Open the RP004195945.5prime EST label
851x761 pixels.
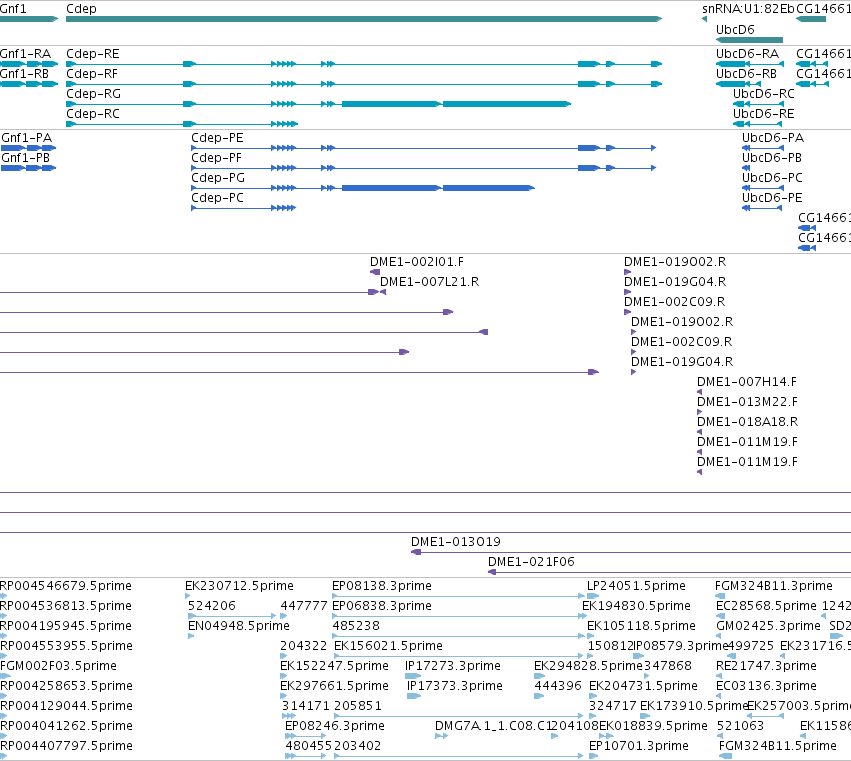66,626
